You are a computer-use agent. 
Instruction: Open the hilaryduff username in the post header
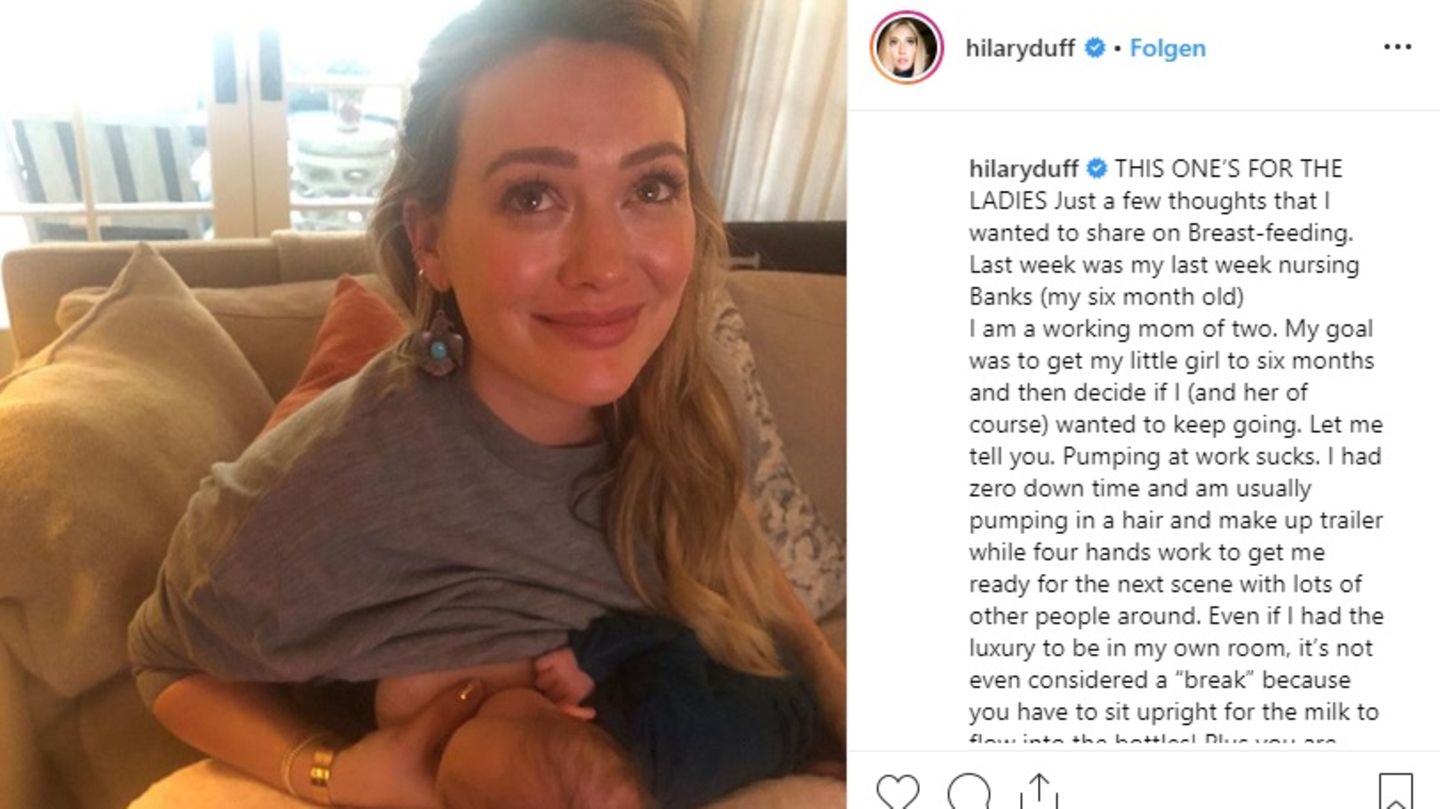[1022, 48]
